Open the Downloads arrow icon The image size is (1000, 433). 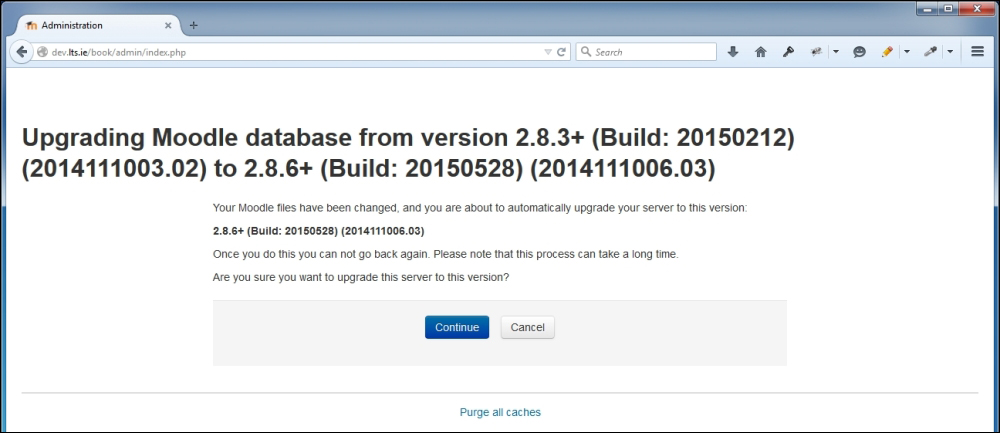click(x=733, y=52)
